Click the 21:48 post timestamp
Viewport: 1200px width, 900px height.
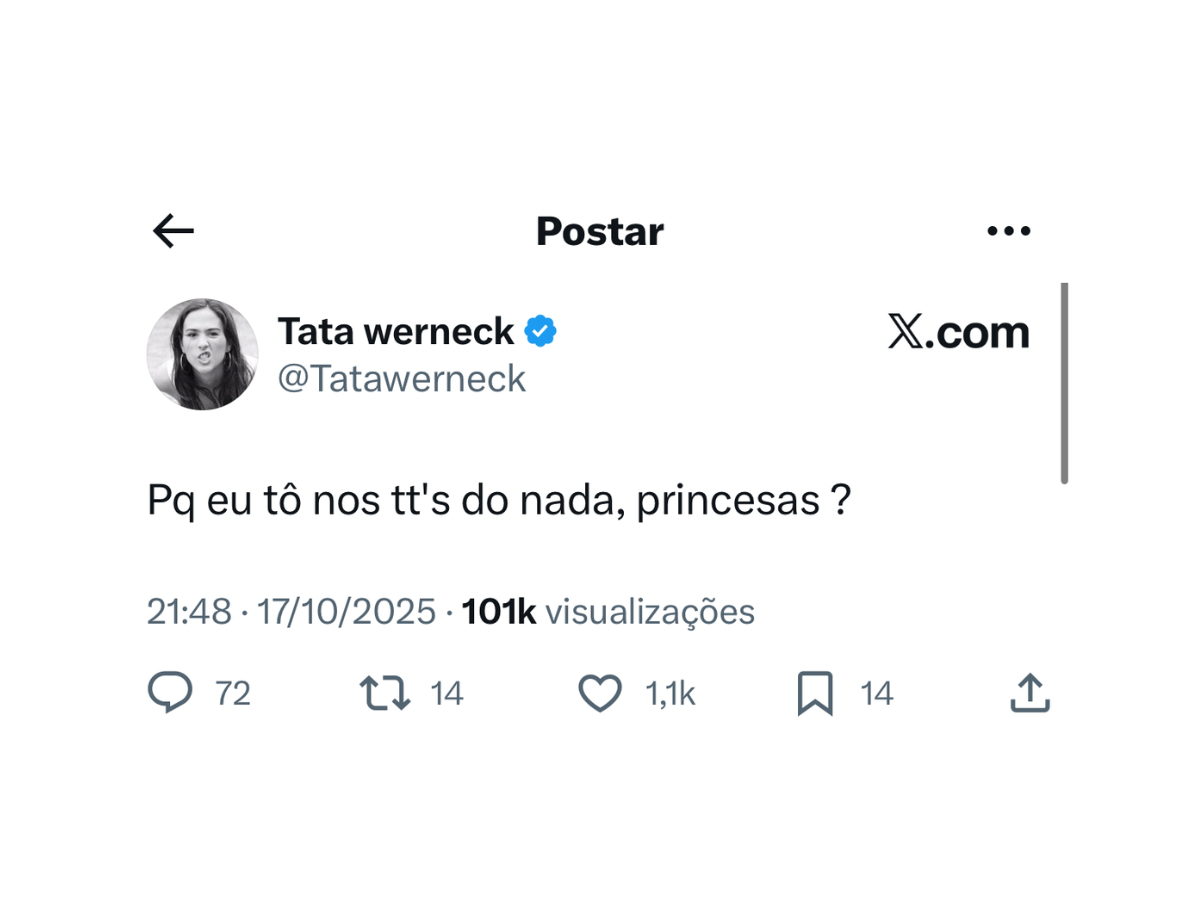[189, 612]
